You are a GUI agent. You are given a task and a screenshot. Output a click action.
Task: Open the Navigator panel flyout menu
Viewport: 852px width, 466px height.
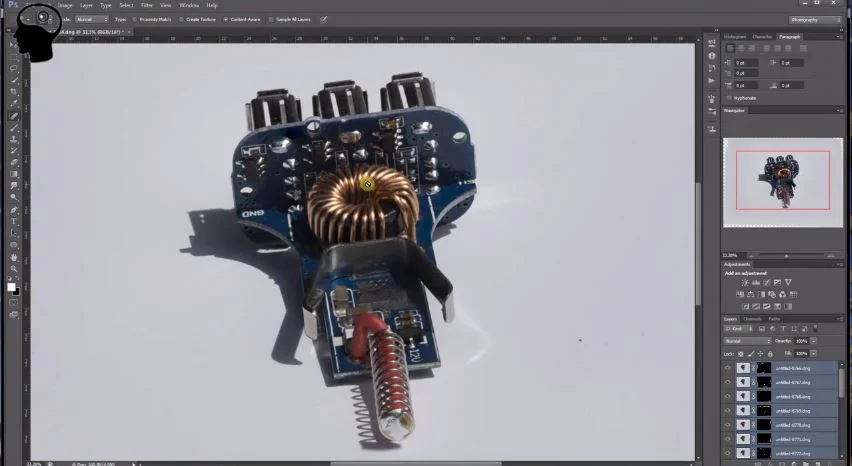[839, 110]
